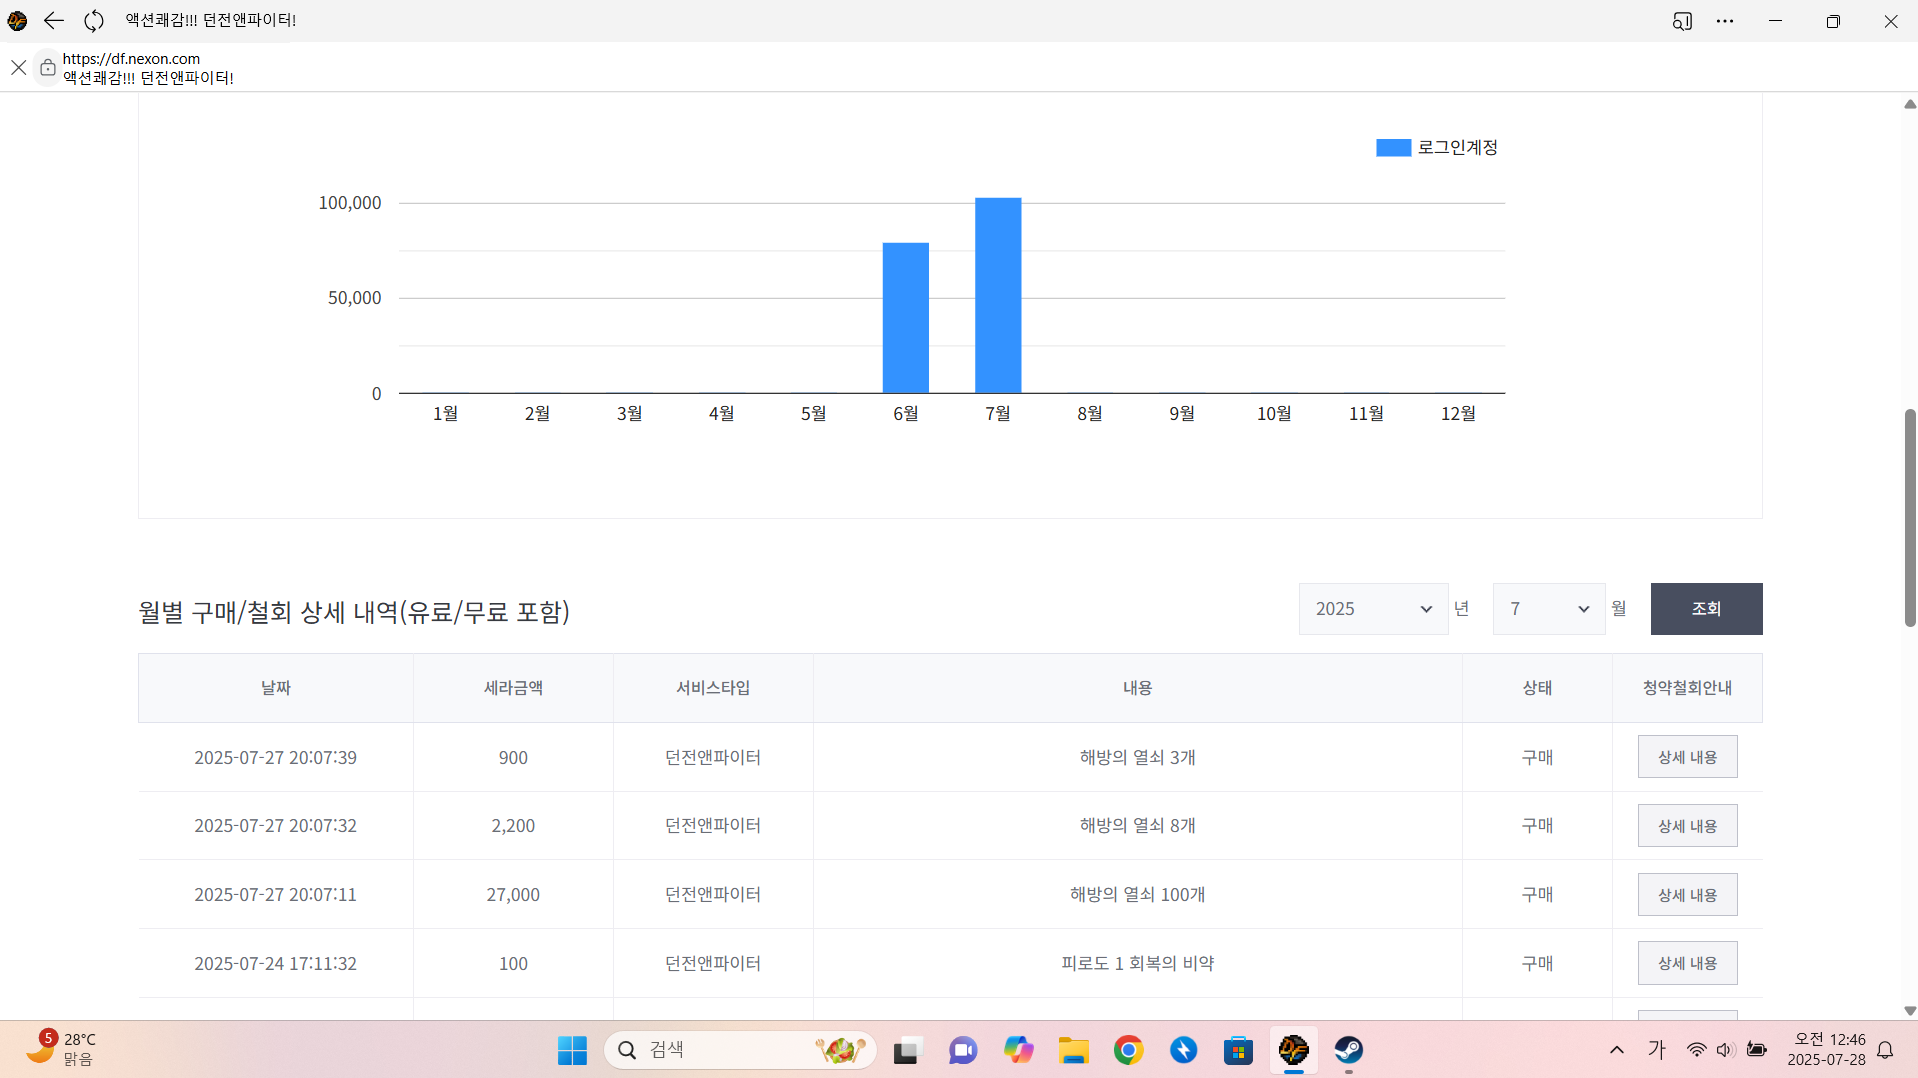Select date cell 2025-07-27 20:07:11

(x=276, y=895)
